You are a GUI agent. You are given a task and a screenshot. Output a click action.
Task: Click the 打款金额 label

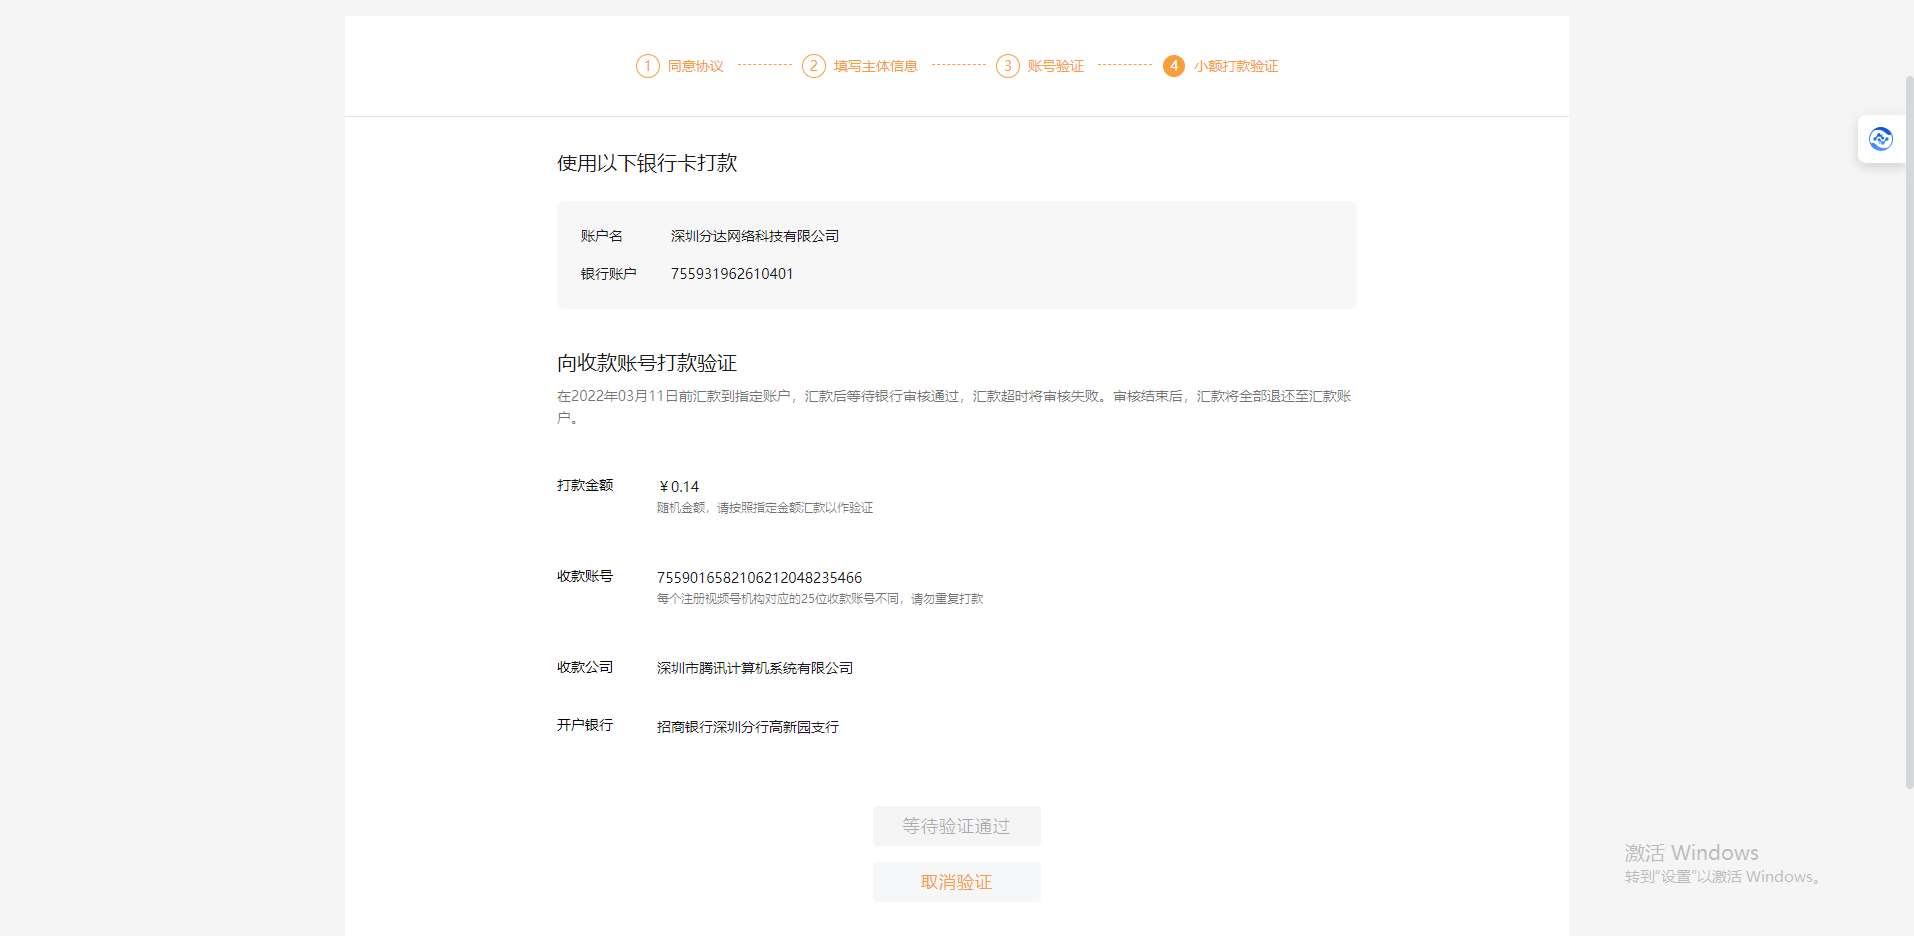[x=585, y=485]
